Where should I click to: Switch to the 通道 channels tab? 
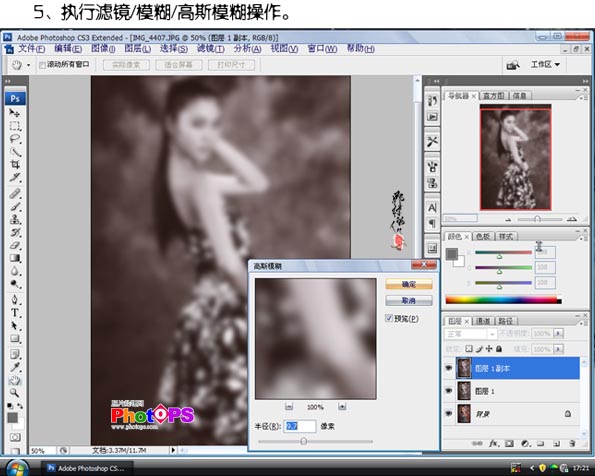coord(483,321)
